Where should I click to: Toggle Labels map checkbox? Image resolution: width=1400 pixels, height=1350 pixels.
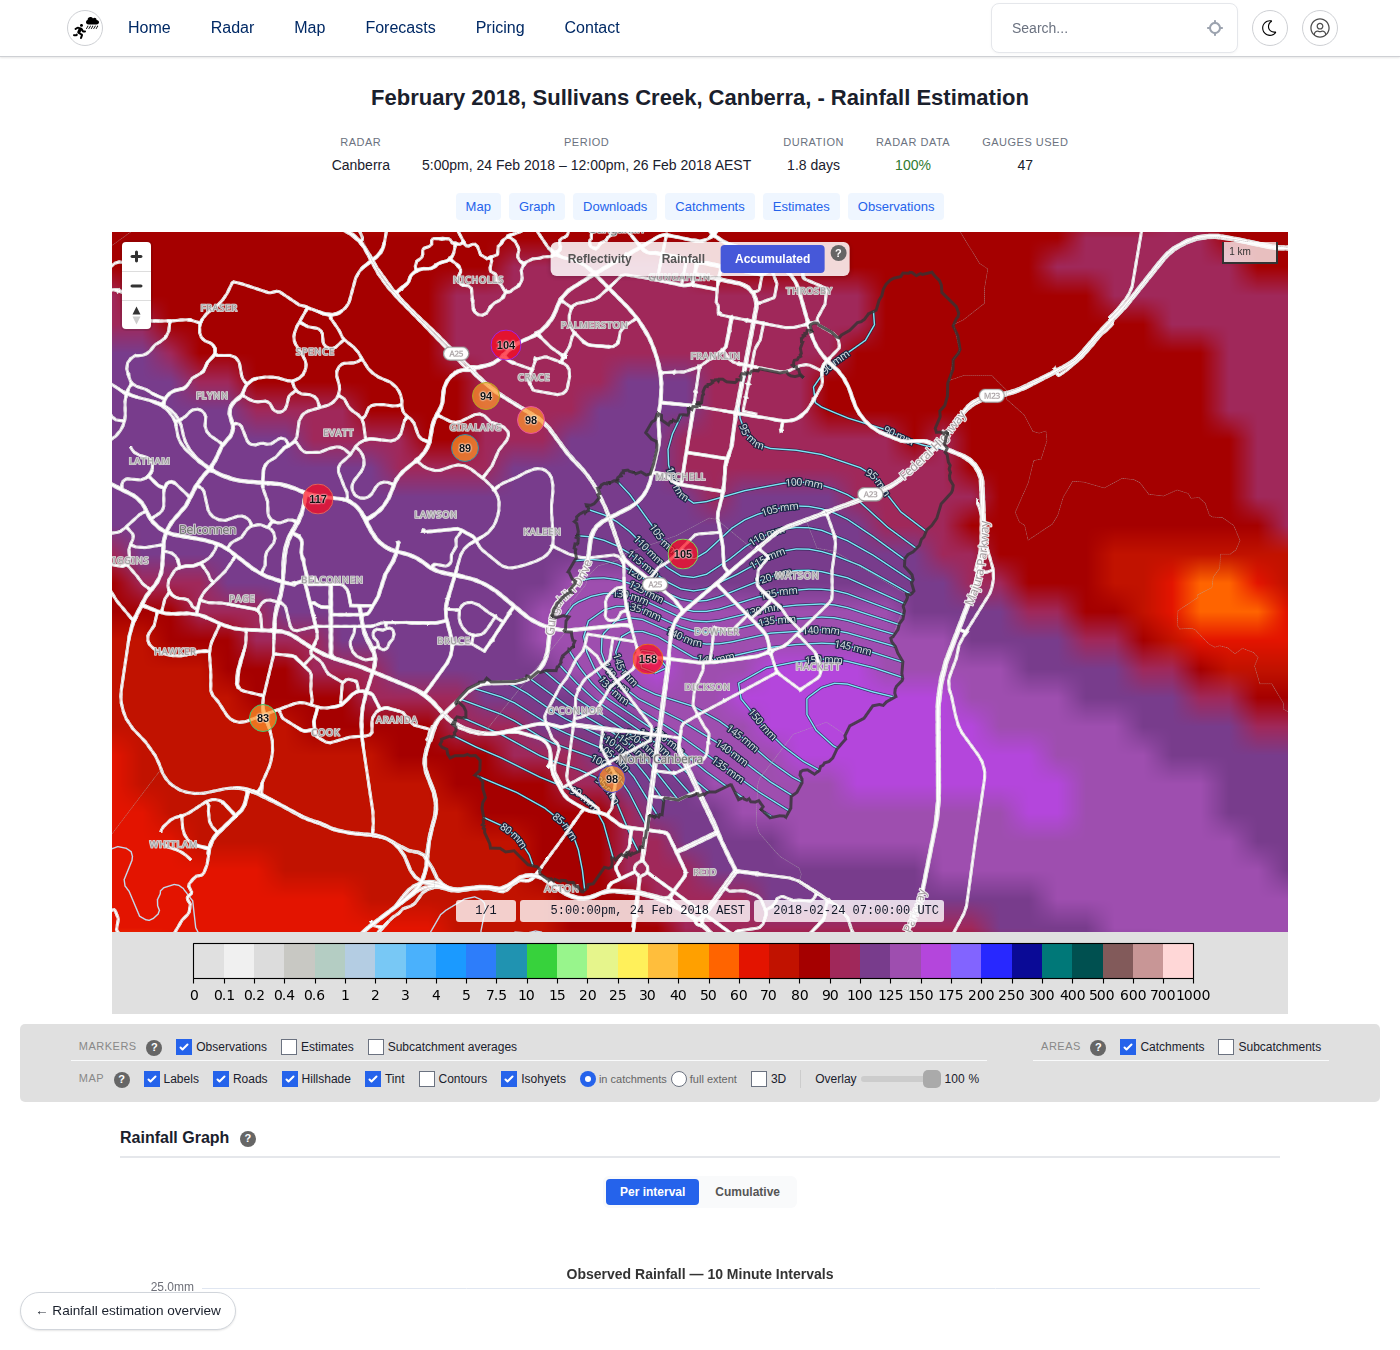(x=152, y=1079)
